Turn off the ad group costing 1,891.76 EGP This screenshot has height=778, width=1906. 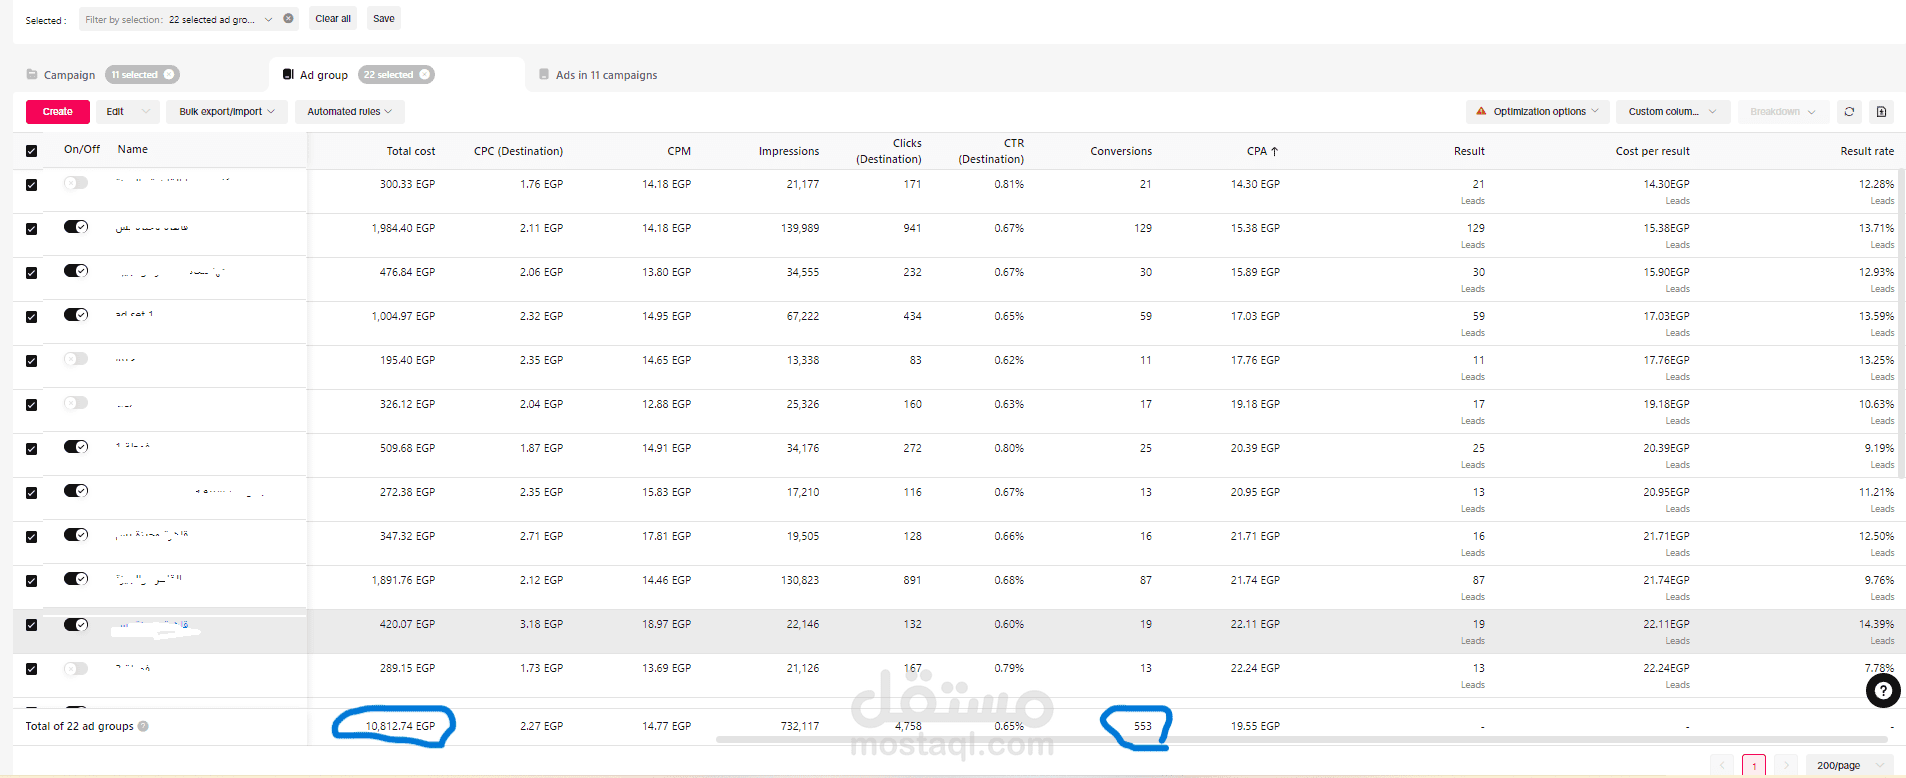(x=76, y=579)
